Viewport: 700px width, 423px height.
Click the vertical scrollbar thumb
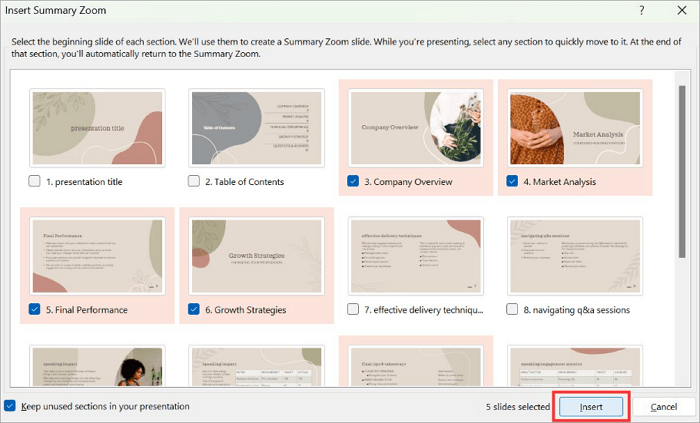(x=682, y=172)
